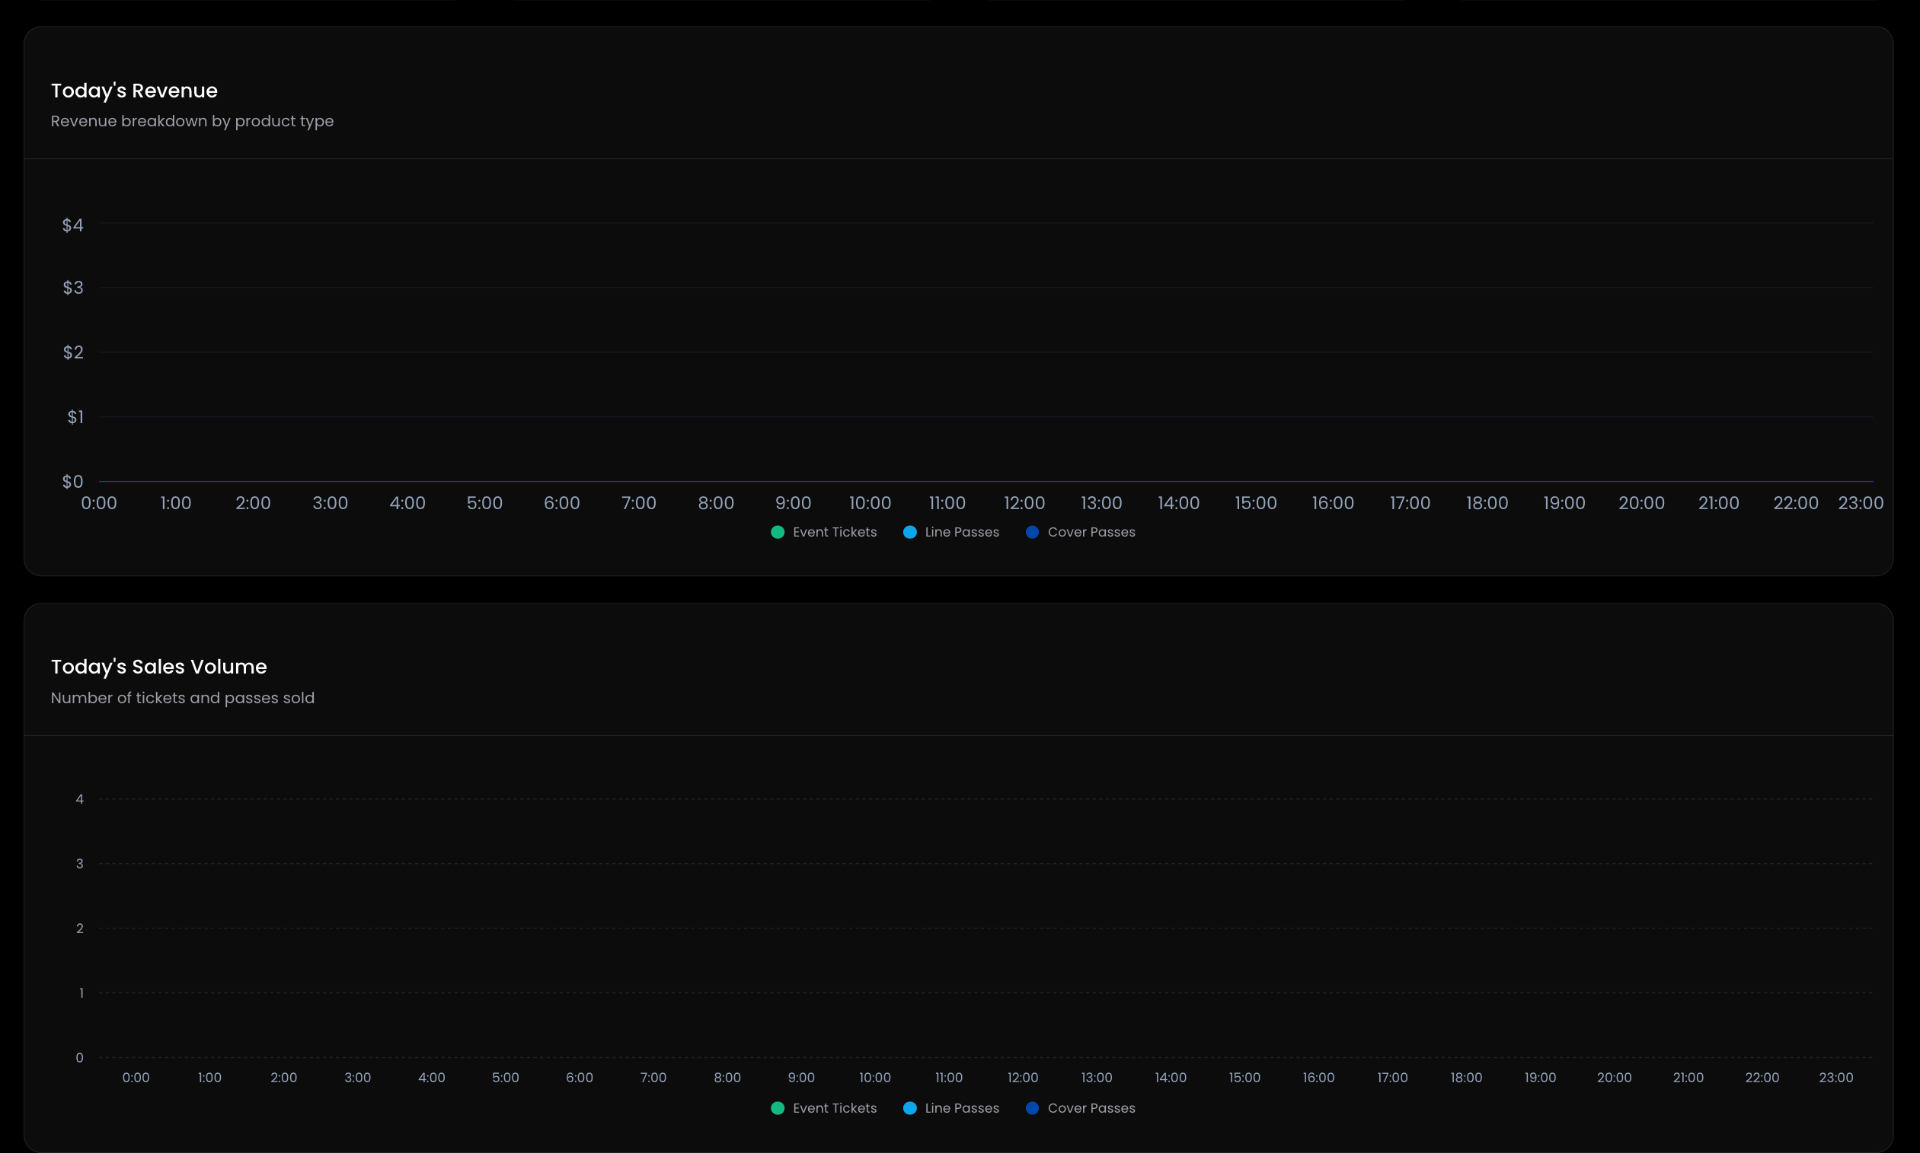The width and height of the screenshot is (1920, 1153).
Task: Click the green Event Tickets legend dot on Revenue chart
Action: click(778, 533)
